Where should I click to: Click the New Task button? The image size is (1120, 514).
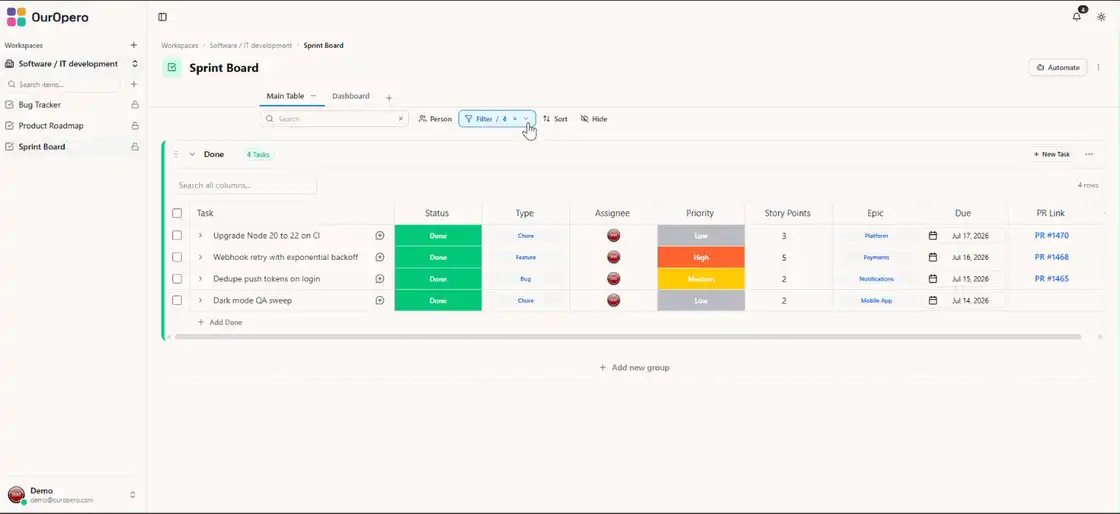(x=1051, y=154)
